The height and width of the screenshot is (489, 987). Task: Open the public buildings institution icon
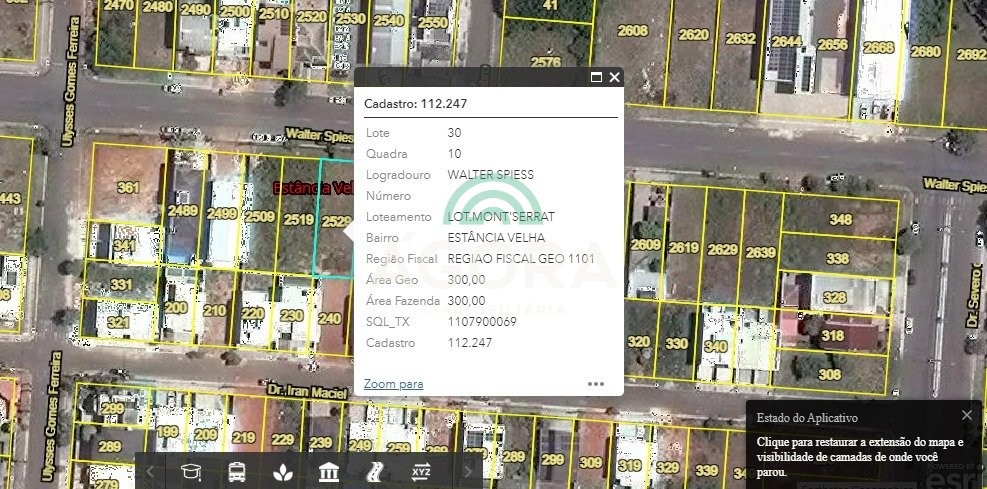(330, 471)
